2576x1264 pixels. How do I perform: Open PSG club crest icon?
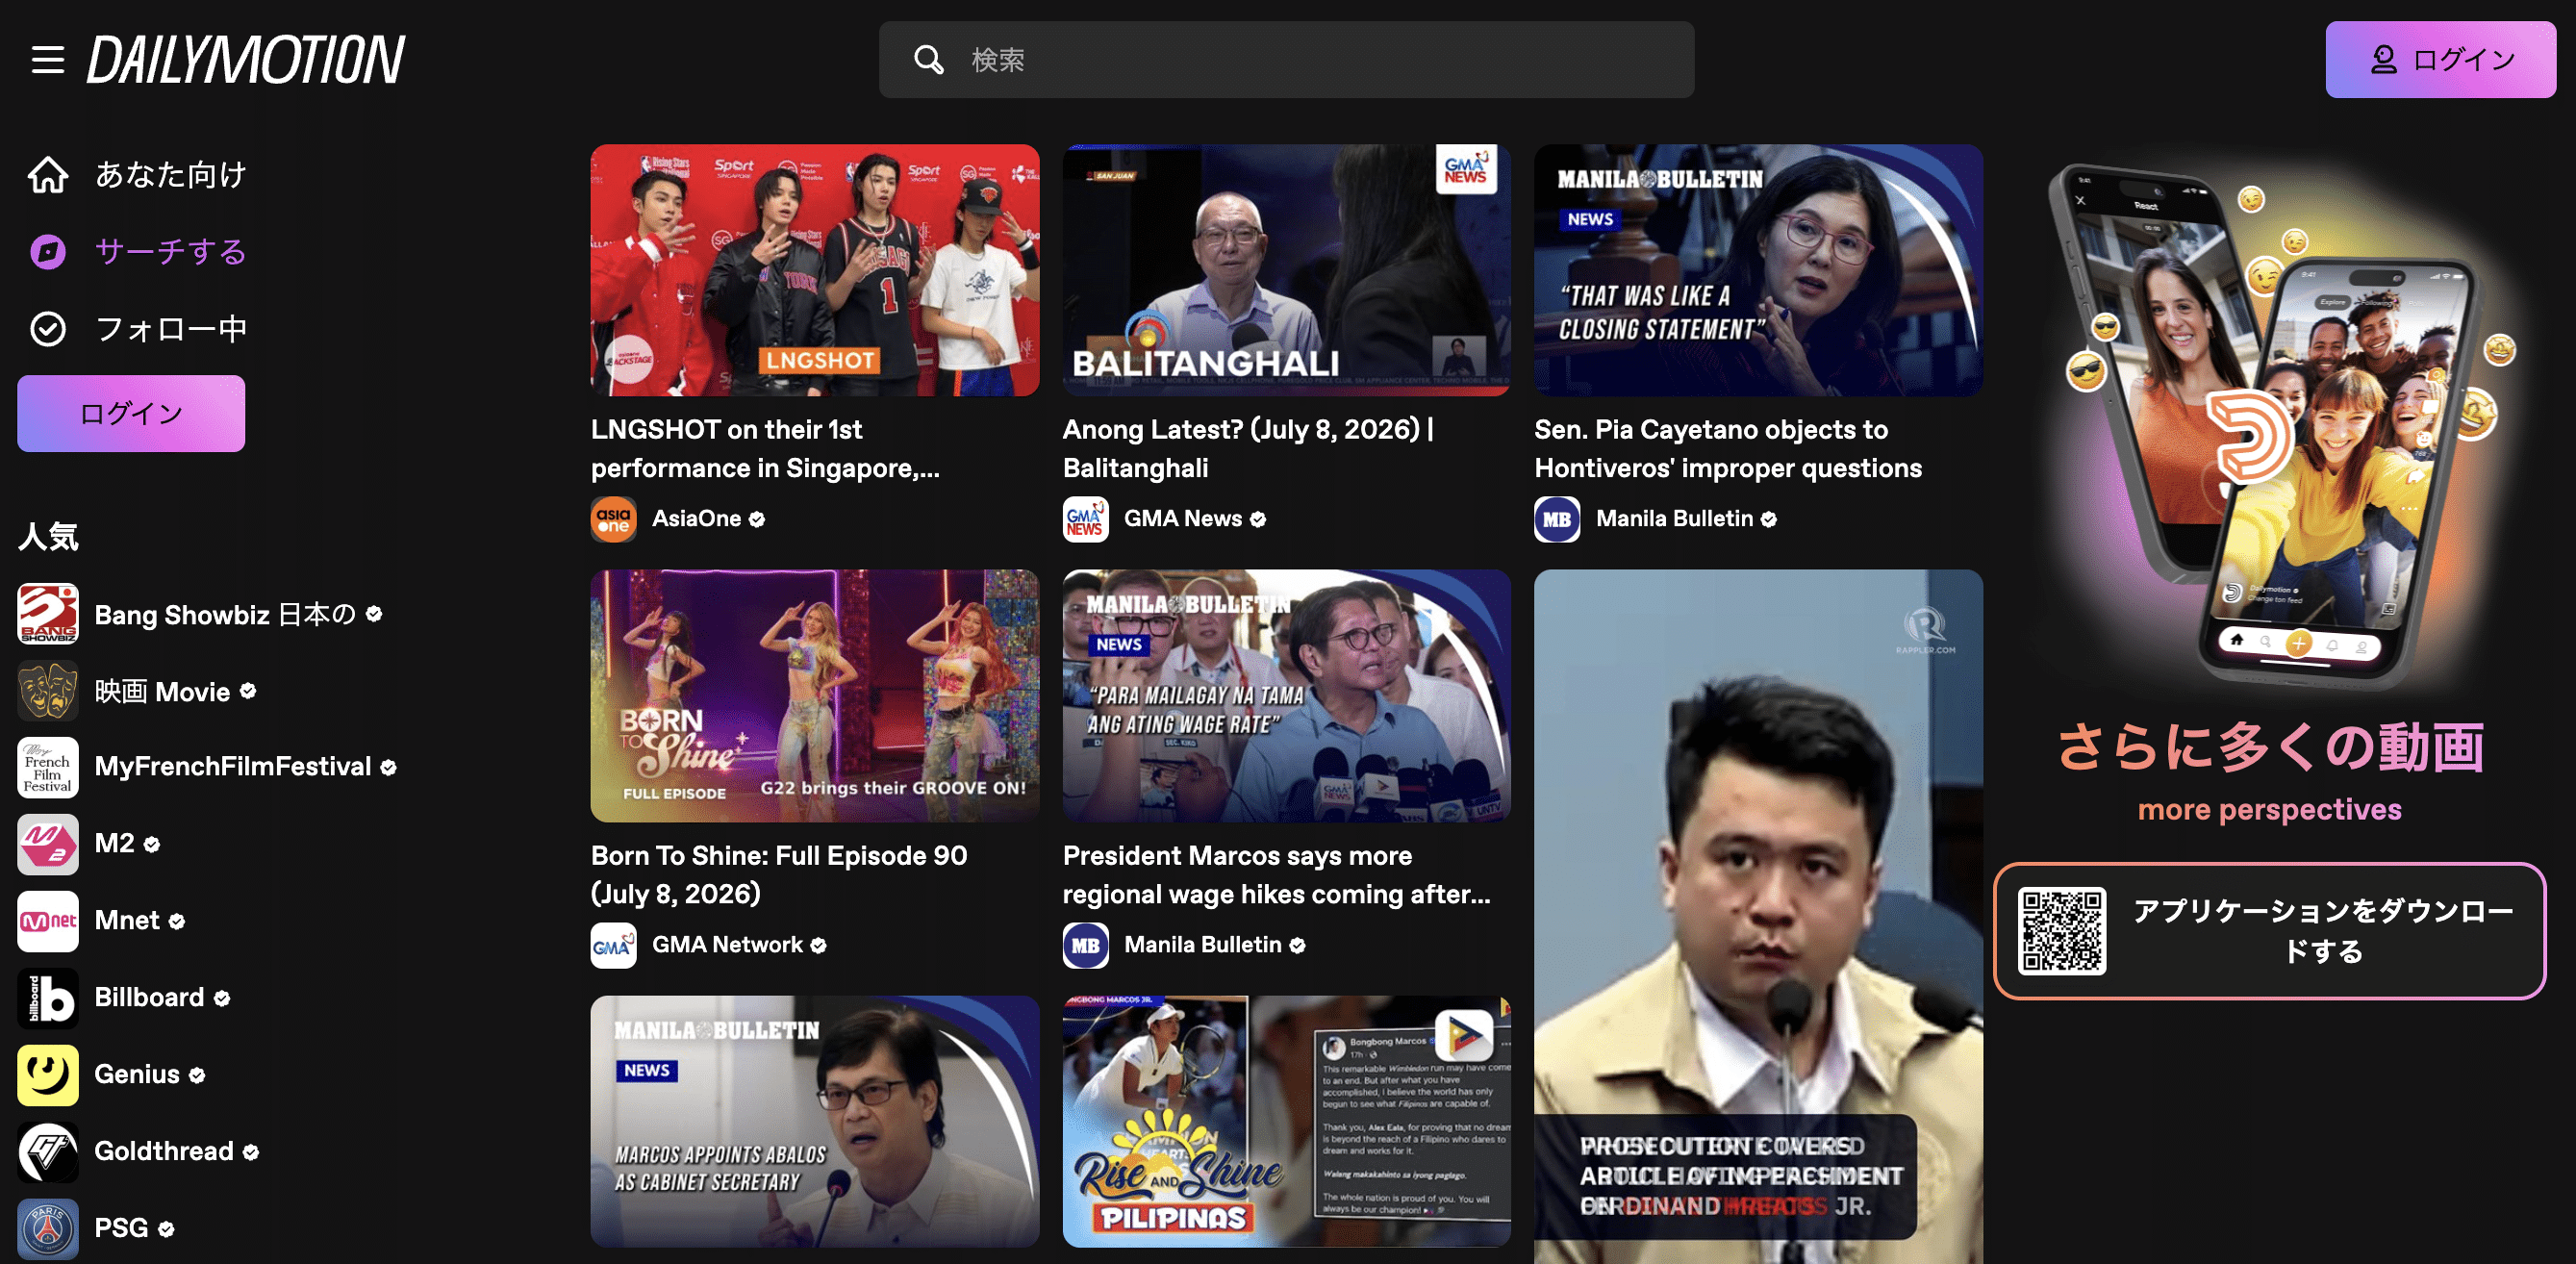[x=48, y=1229]
